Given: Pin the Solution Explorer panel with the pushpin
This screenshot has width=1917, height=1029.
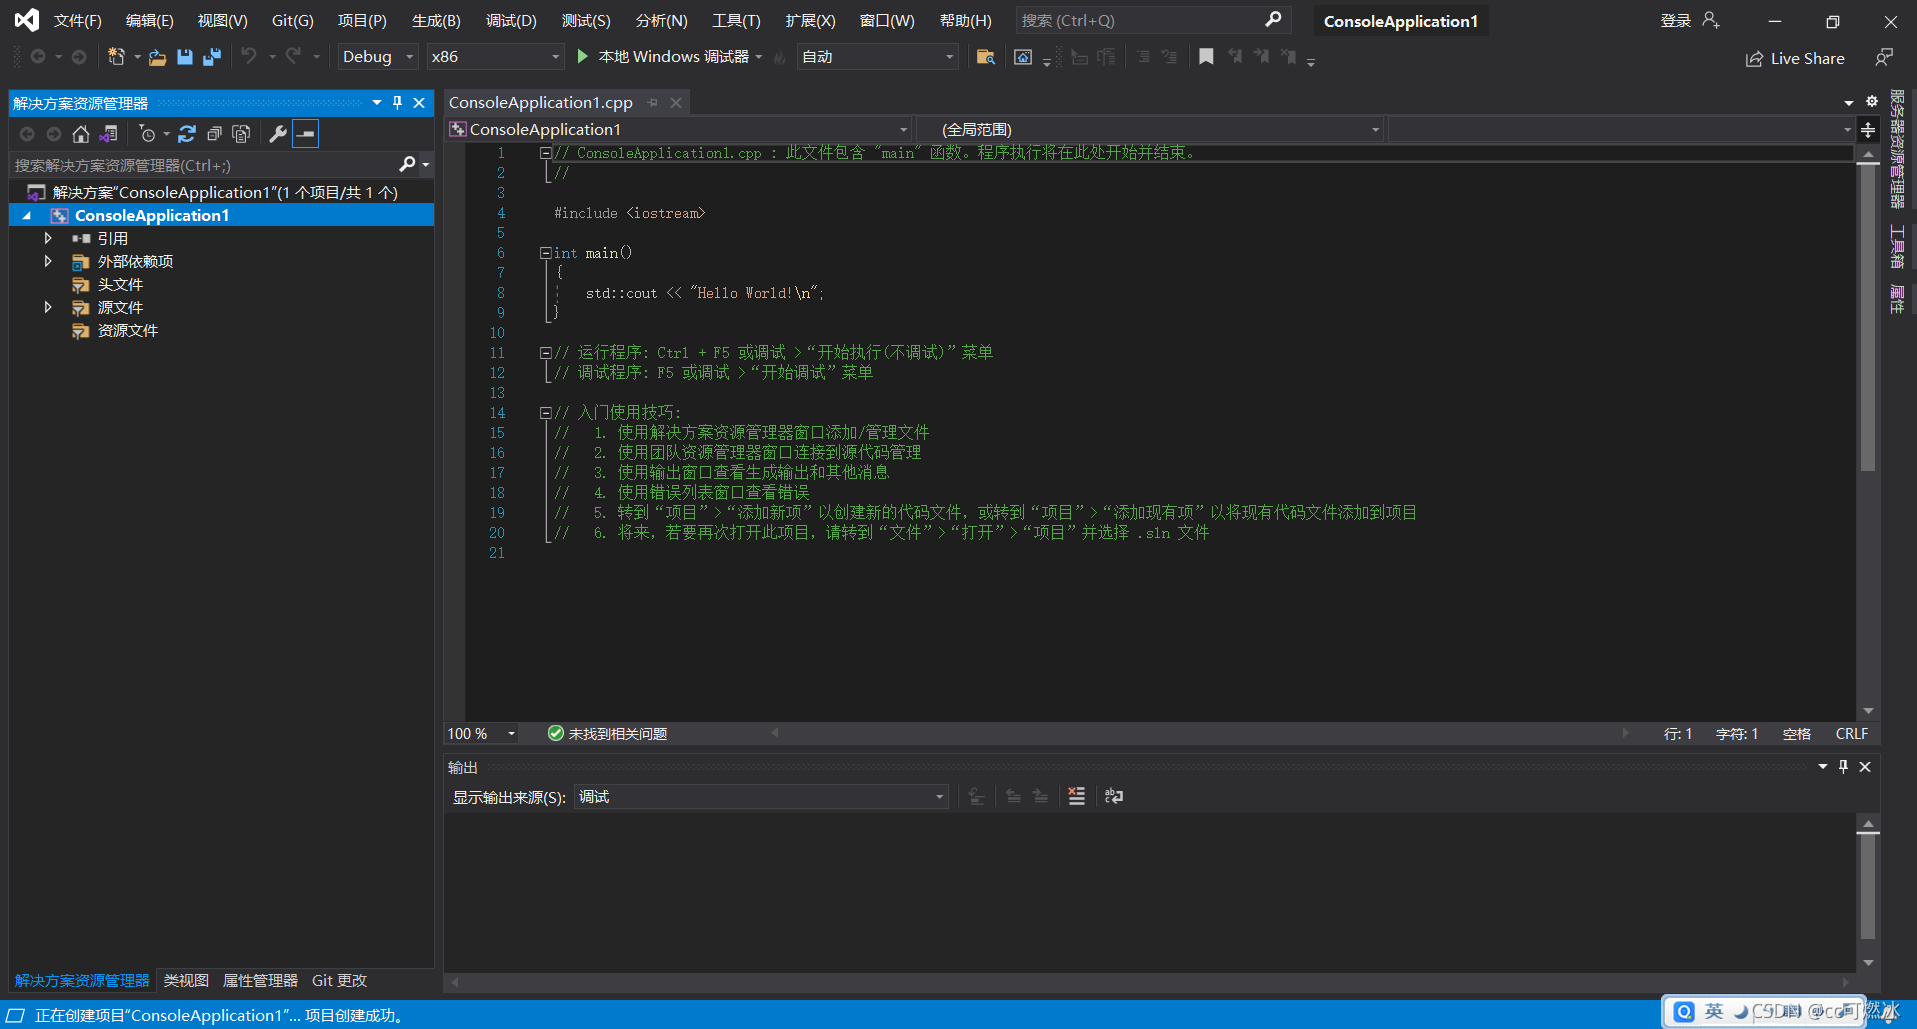Looking at the screenshot, I should tap(397, 103).
